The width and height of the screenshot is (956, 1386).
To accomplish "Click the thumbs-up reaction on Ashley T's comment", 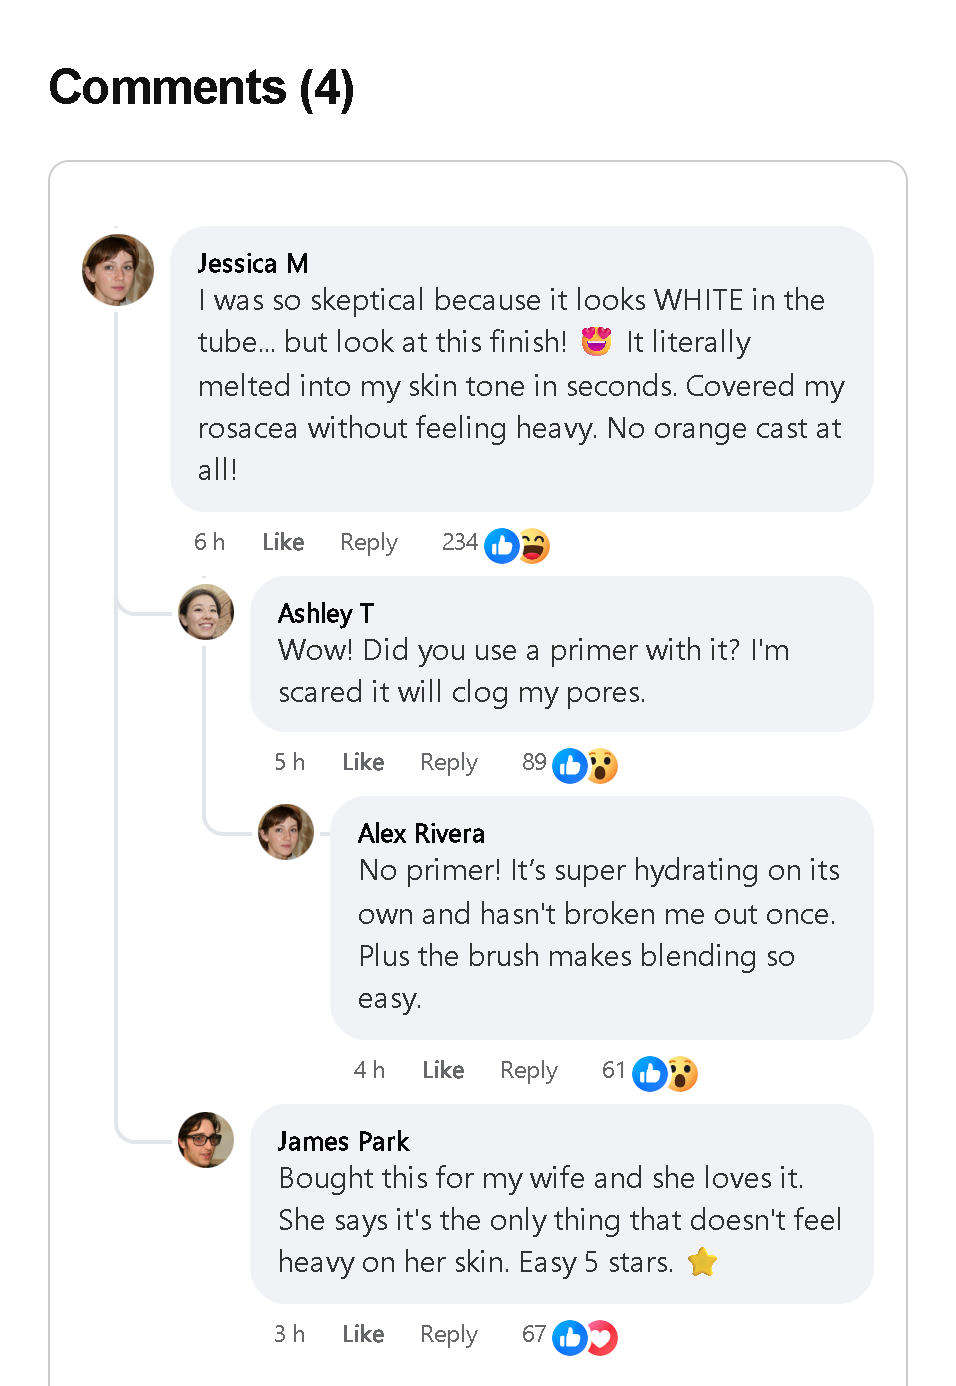I will tap(569, 766).
